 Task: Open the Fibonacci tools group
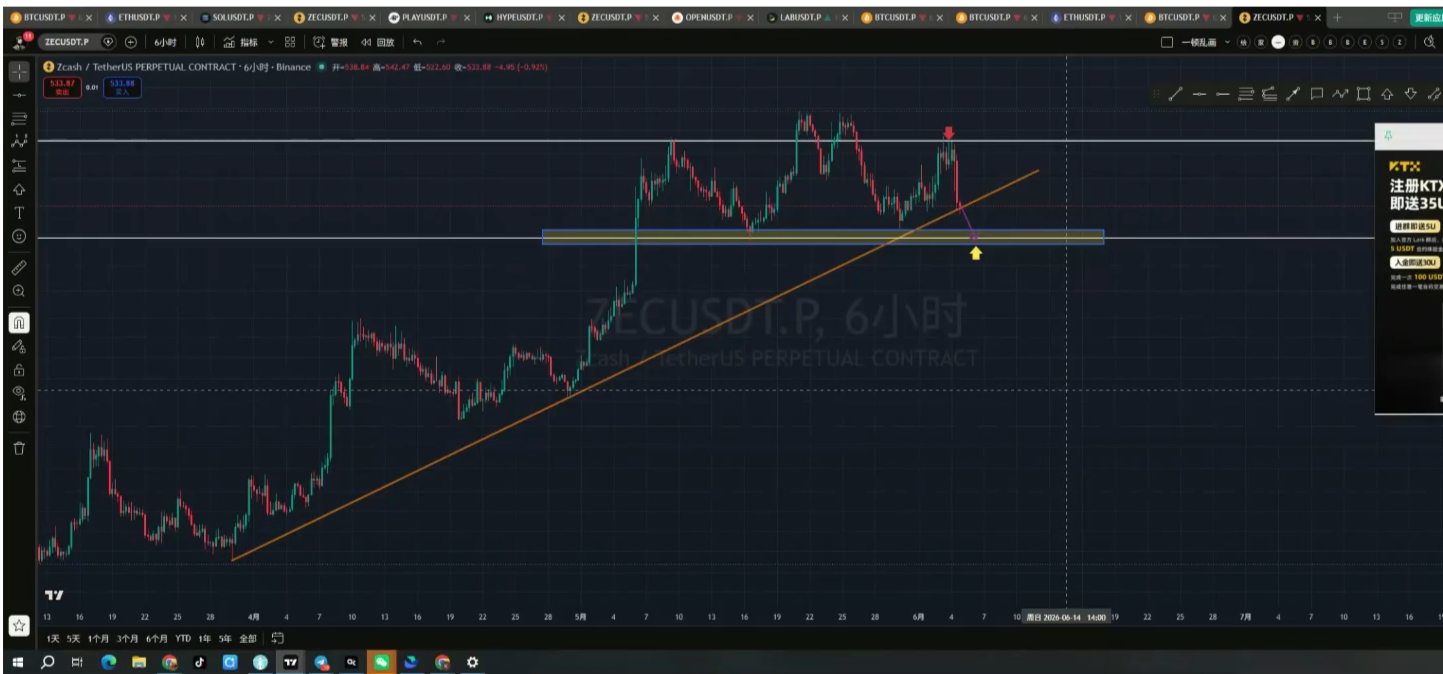pos(18,118)
